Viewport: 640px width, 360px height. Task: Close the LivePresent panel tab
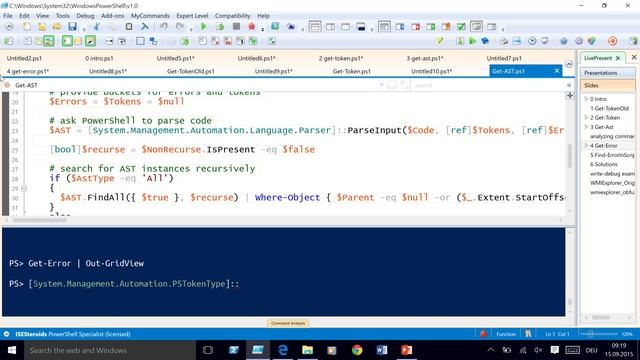[618, 58]
